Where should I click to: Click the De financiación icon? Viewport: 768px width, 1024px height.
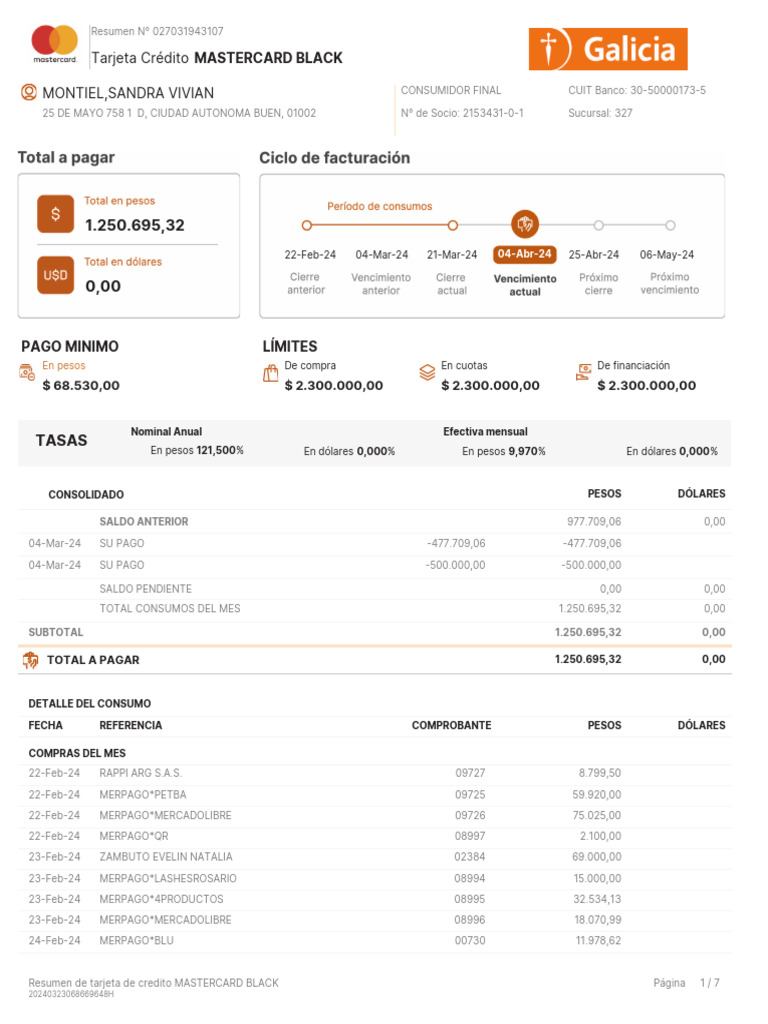click(x=583, y=373)
